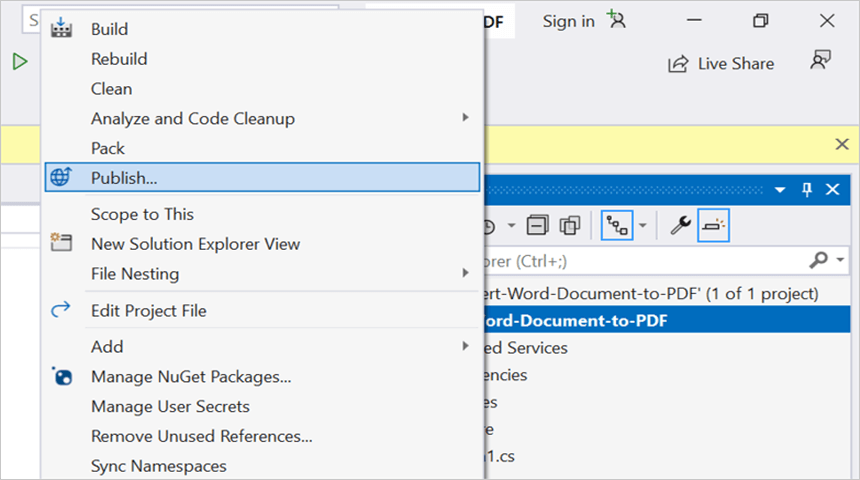Click Sync Namespaces entry
The width and height of the screenshot is (860, 480).
(x=262, y=465)
